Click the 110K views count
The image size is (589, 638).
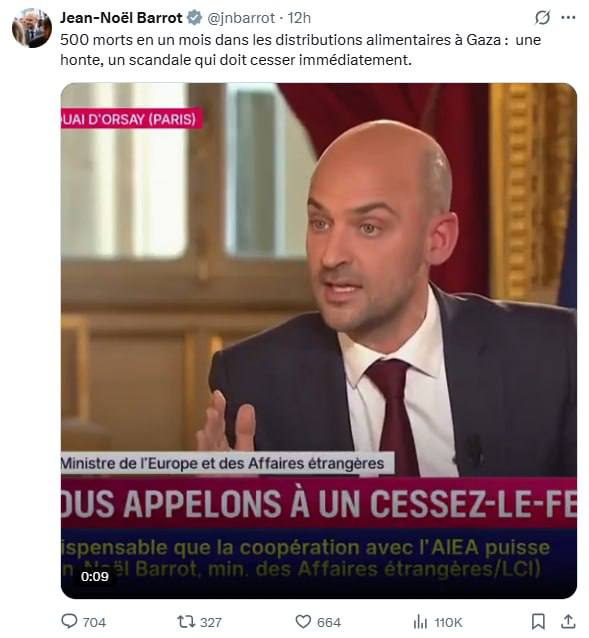pyautogui.click(x=448, y=622)
